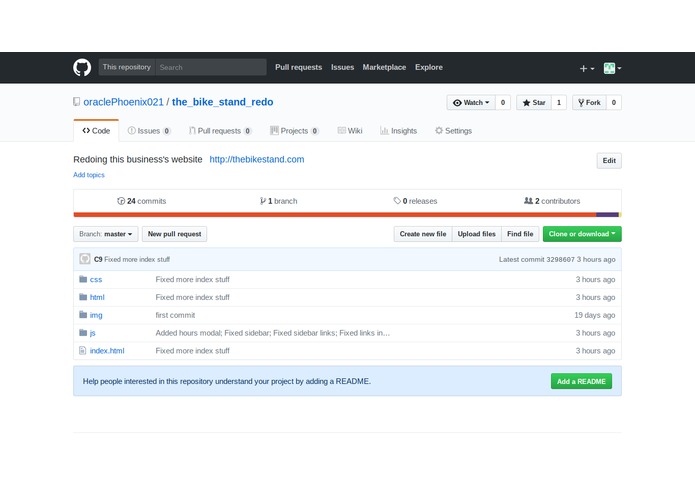This screenshot has width=695, height=494.
Task: Open the Projects tab
Action: (294, 131)
